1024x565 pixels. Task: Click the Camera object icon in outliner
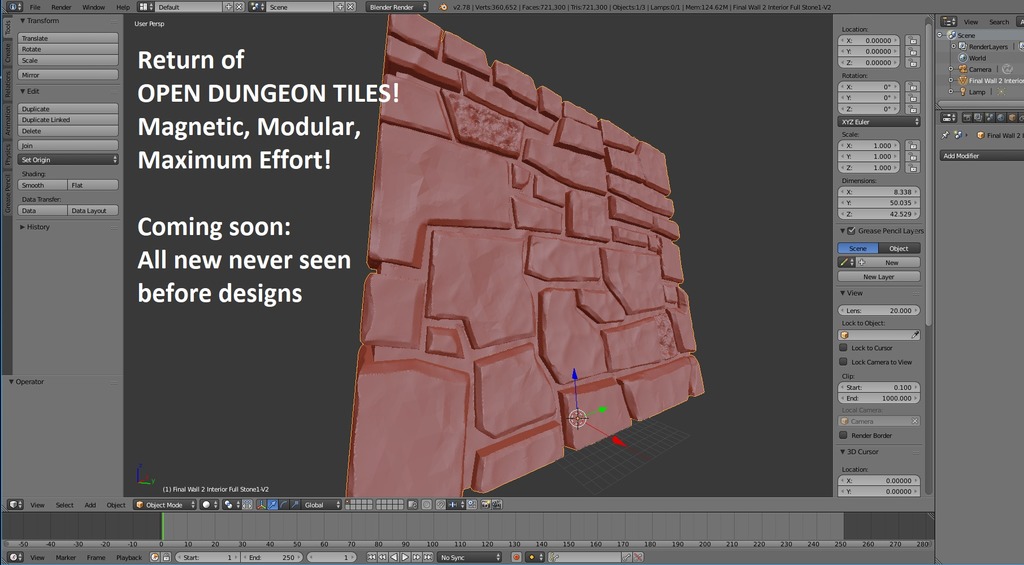tap(961, 69)
